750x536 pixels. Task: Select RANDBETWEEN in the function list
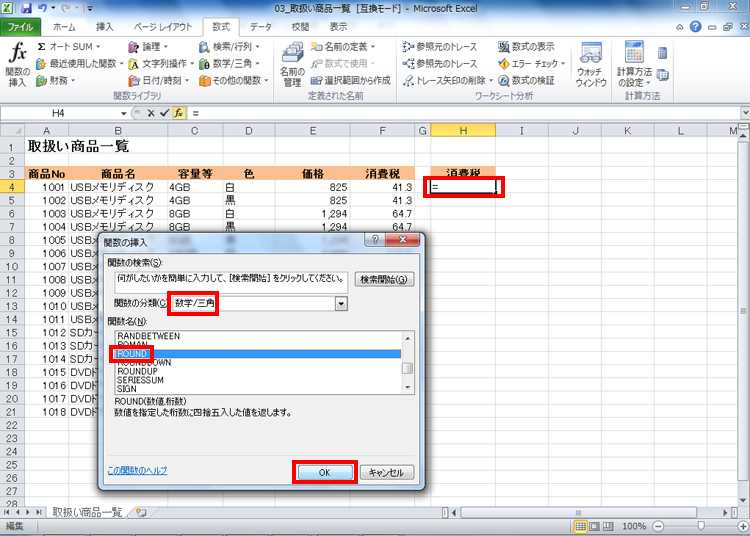coord(149,336)
